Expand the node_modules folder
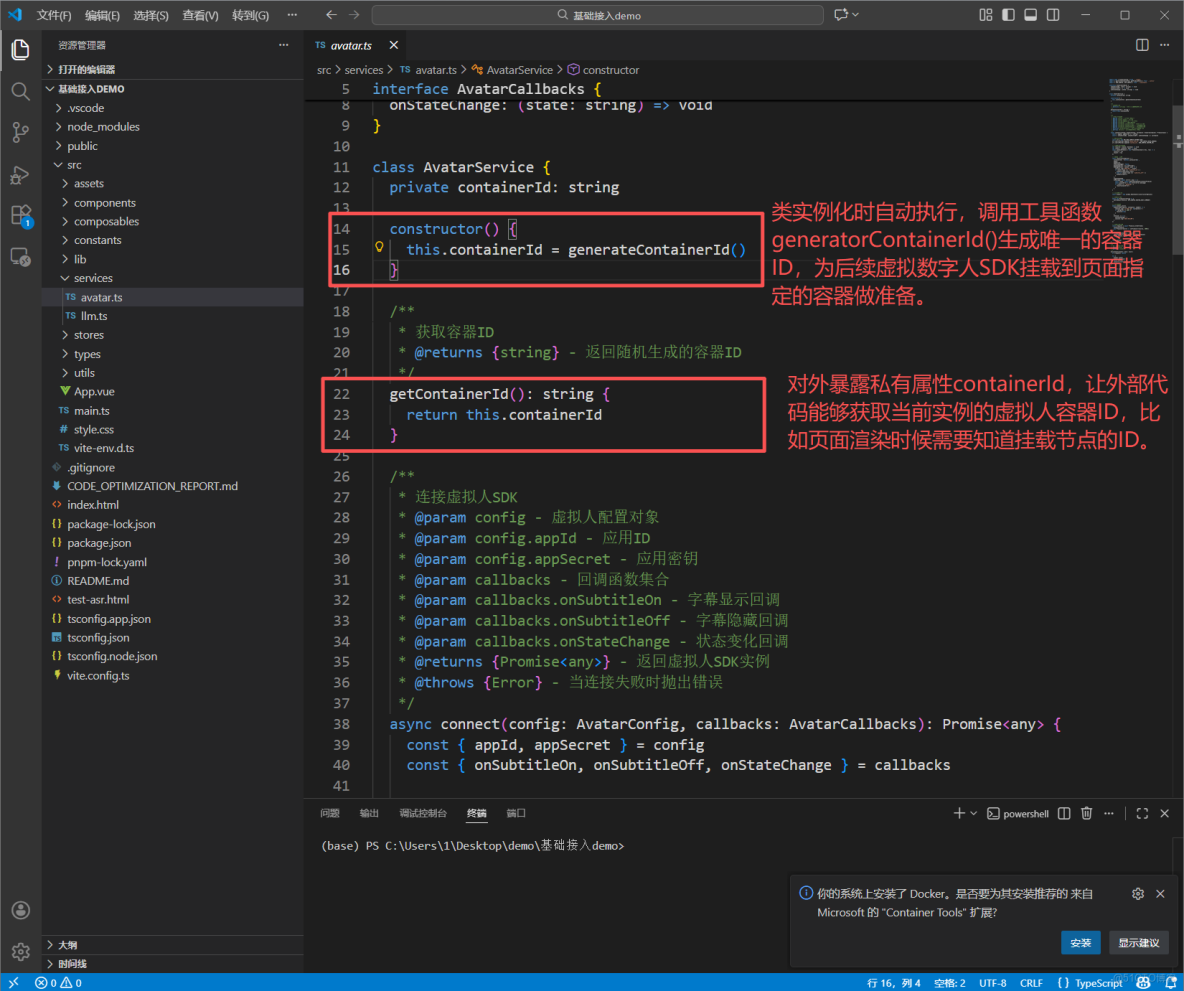Viewport: 1184px width, 991px height. tap(103, 127)
